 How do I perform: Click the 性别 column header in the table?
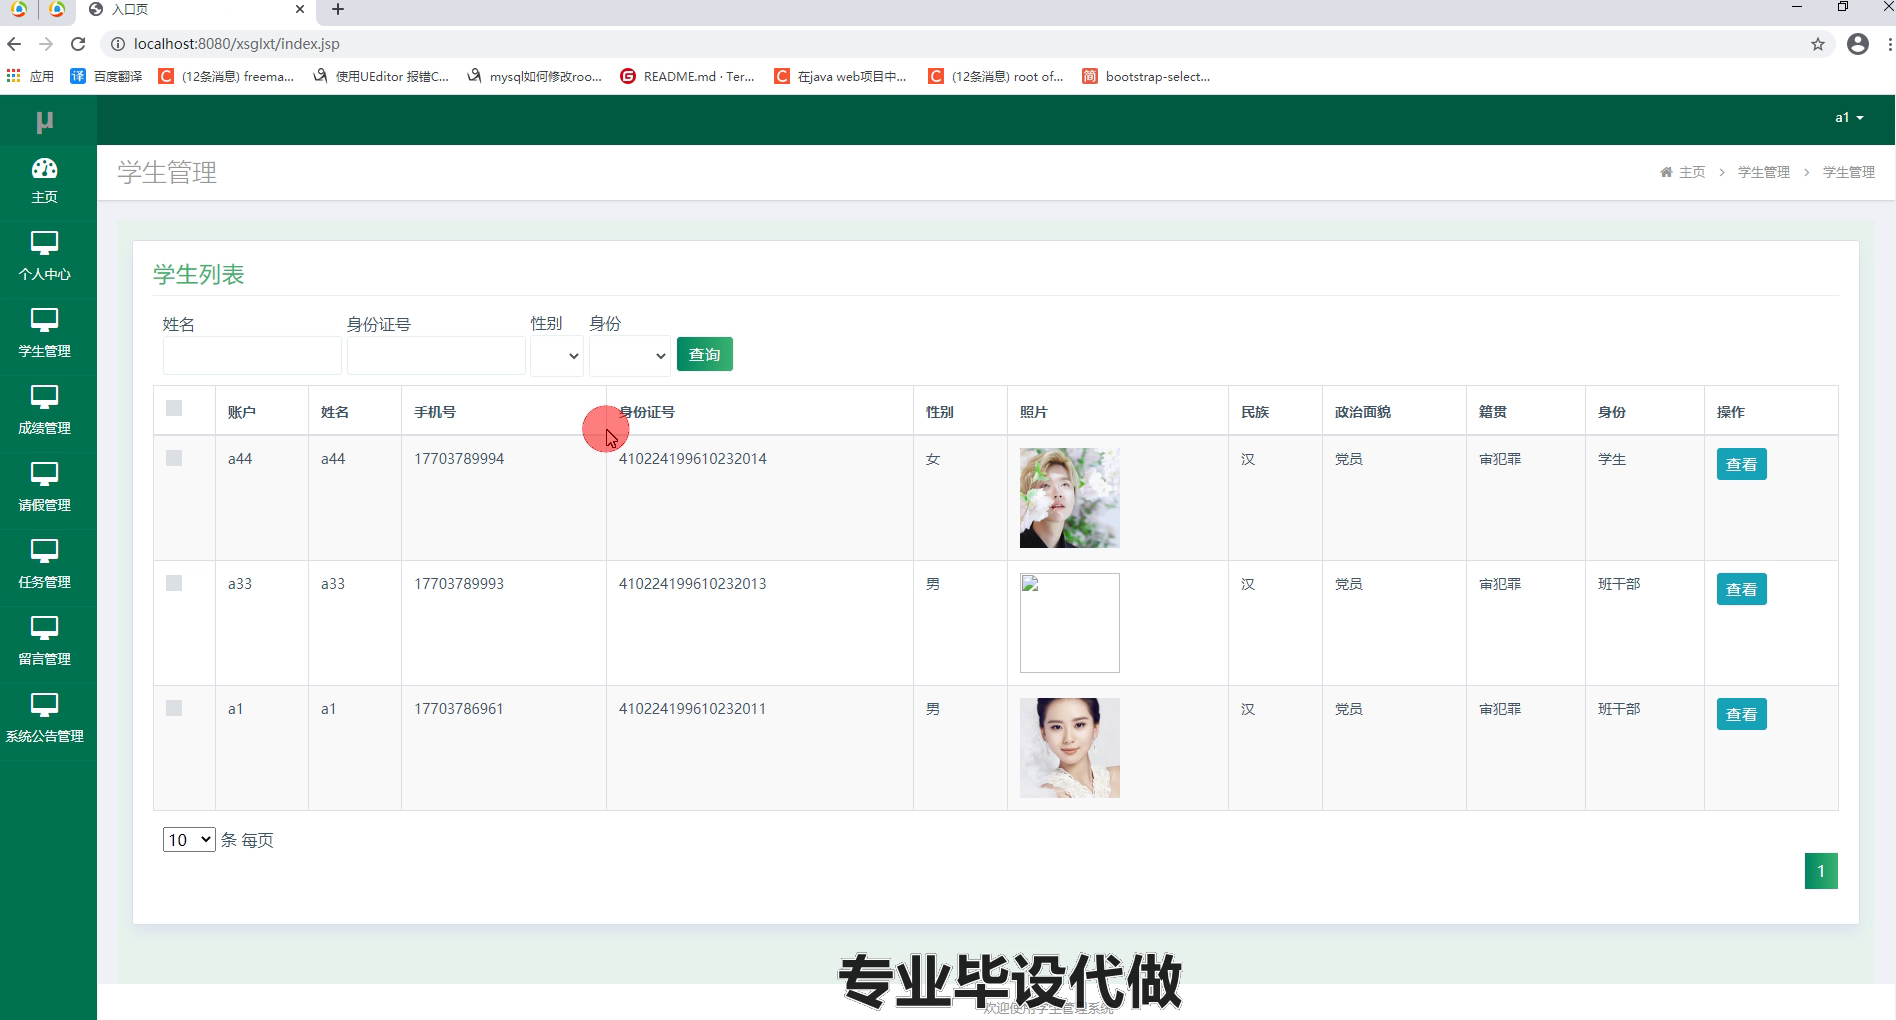pyautogui.click(x=940, y=412)
